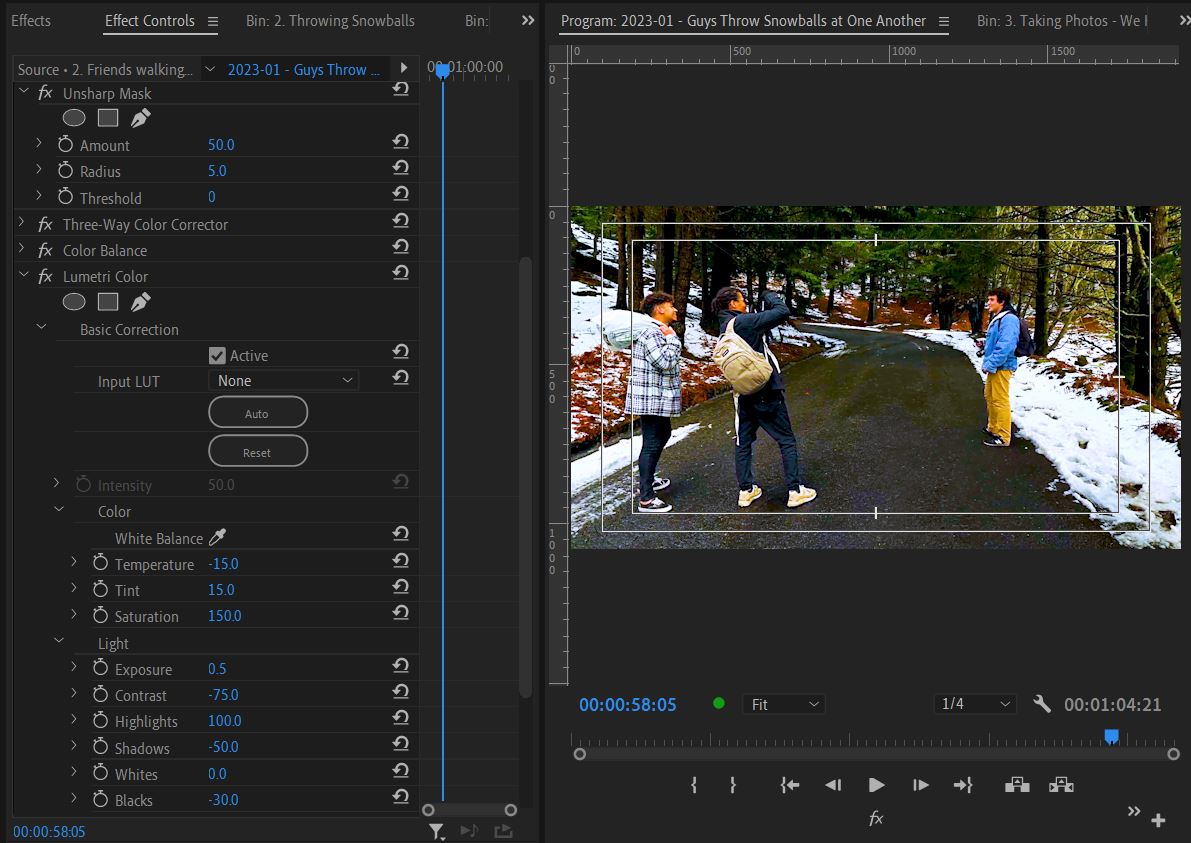Open Bin: 2. Throwing Snowballs tab
Viewport: 1191px width, 843px height.
tap(330, 21)
